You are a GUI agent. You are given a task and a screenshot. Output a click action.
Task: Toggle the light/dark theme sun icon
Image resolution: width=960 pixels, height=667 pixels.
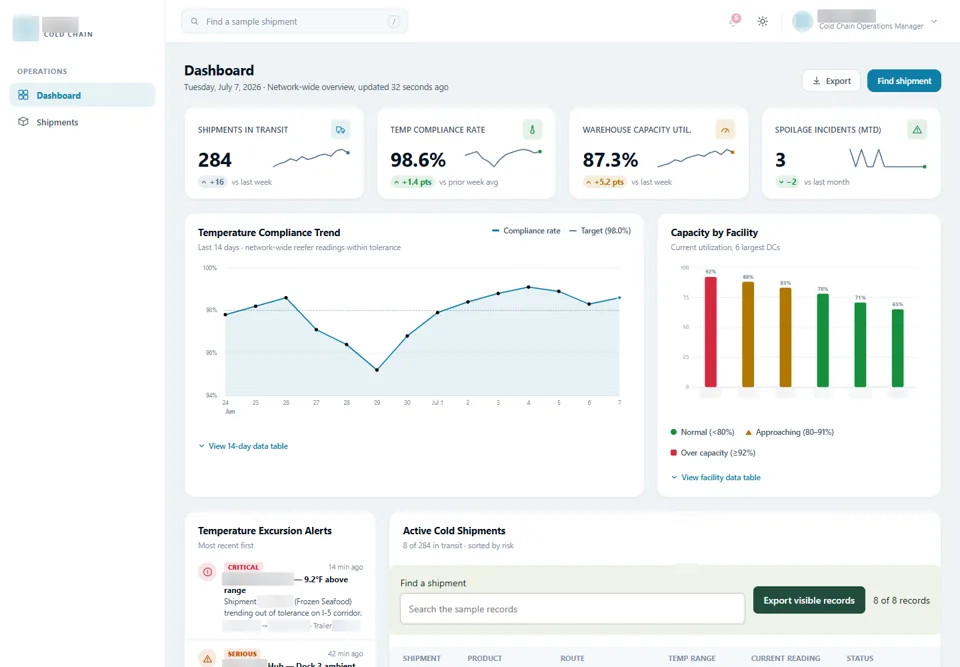[762, 21]
